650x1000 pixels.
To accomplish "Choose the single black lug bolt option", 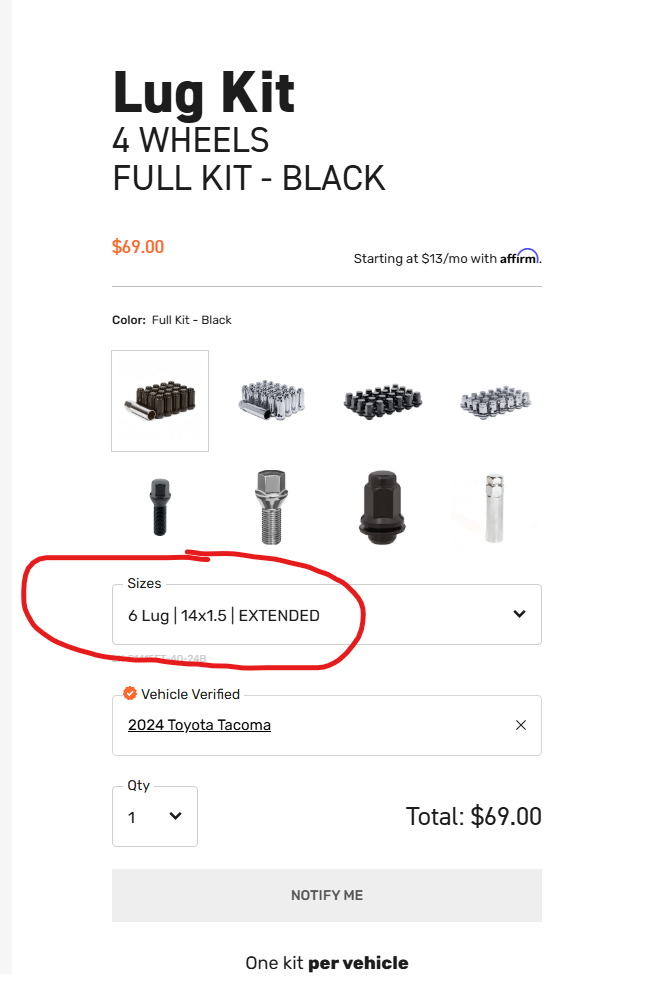I will click(159, 507).
